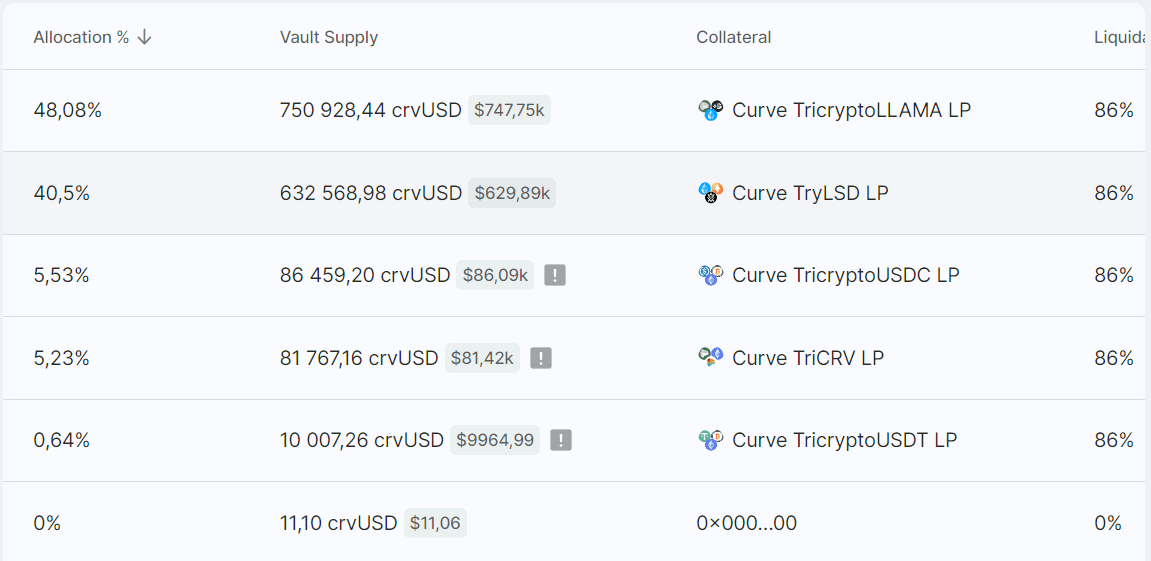This screenshot has width=1151, height=561.
Task: Open the Curve TricryptoLLAMA LP market
Action: click(x=851, y=110)
